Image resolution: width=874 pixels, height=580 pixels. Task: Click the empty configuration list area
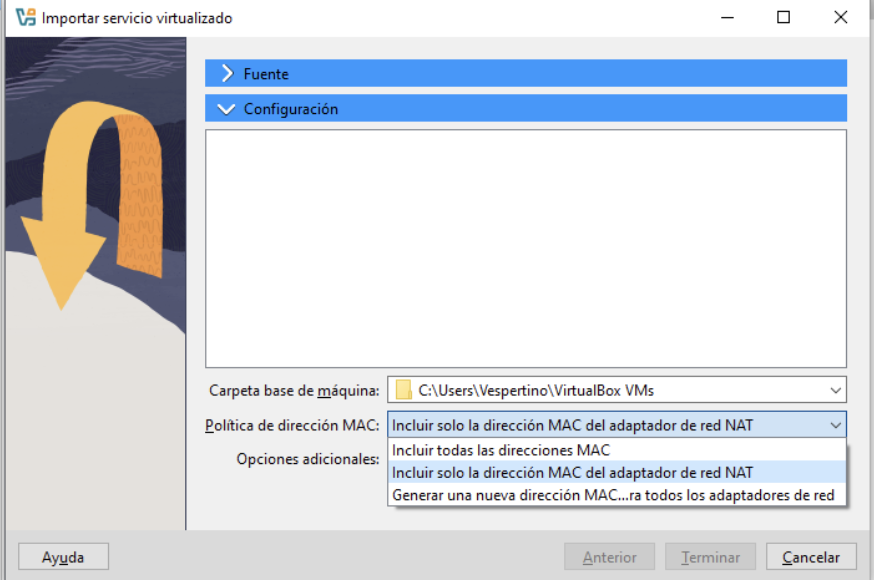click(526, 248)
